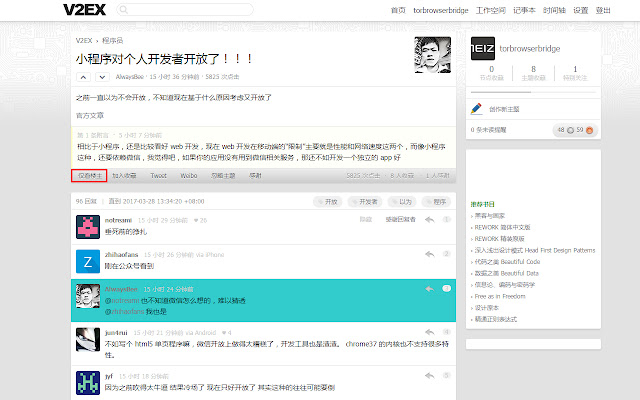Open 主题收藏 count in the sidebar
Viewport: 640px width, 400px height.
point(533,73)
